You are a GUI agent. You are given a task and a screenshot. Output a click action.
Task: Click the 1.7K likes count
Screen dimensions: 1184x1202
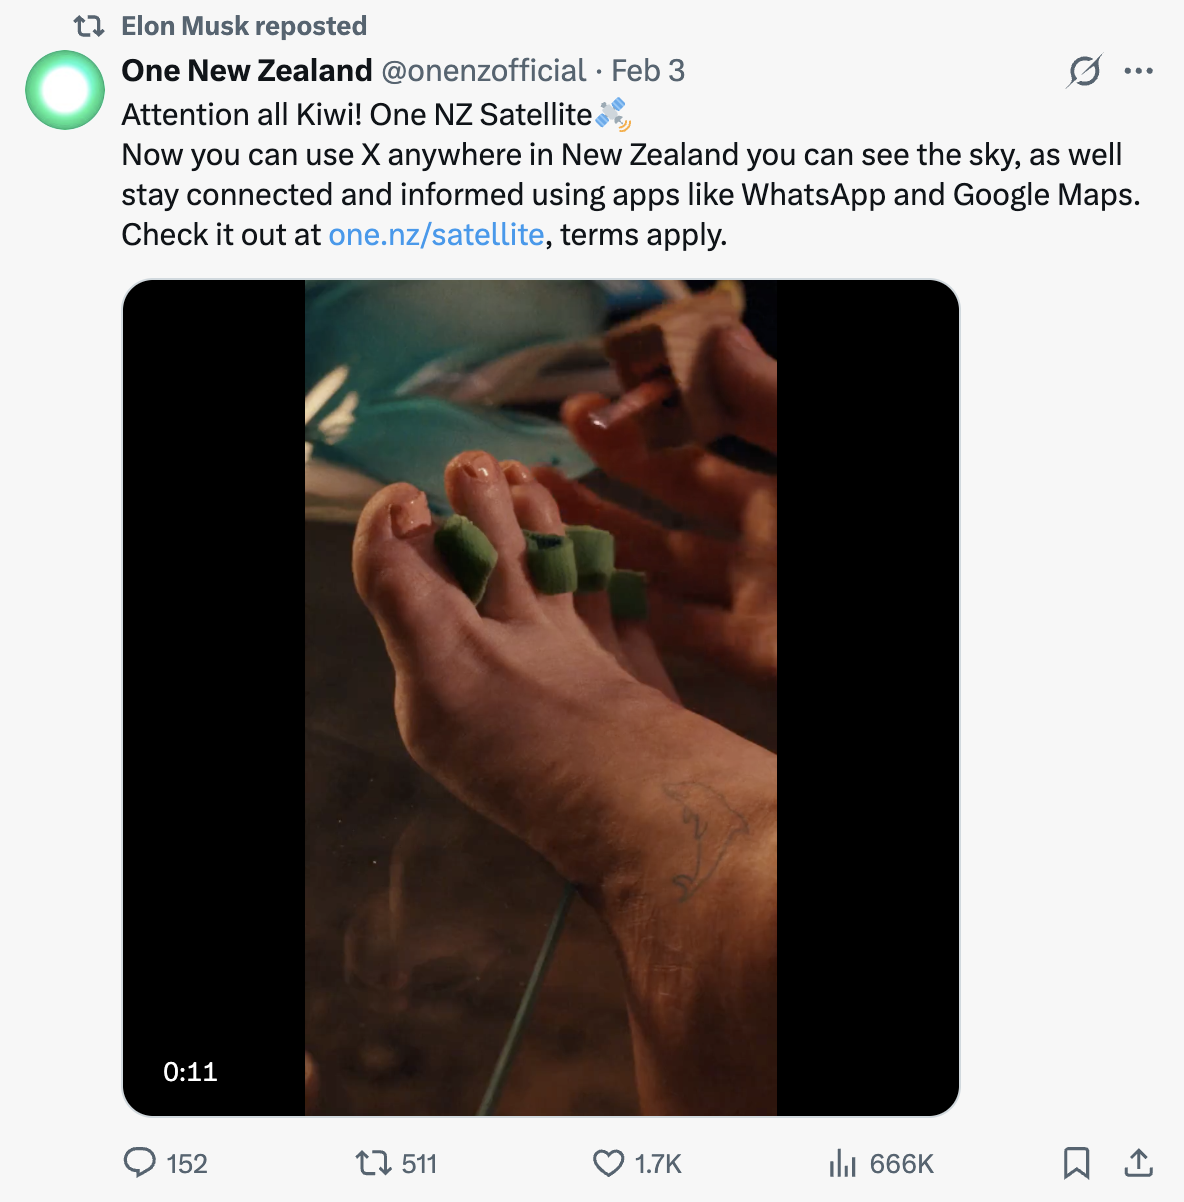click(x=658, y=1163)
